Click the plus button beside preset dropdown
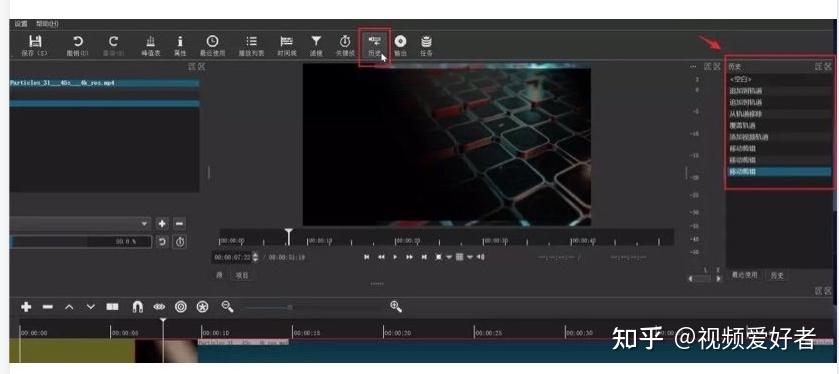 (x=162, y=224)
